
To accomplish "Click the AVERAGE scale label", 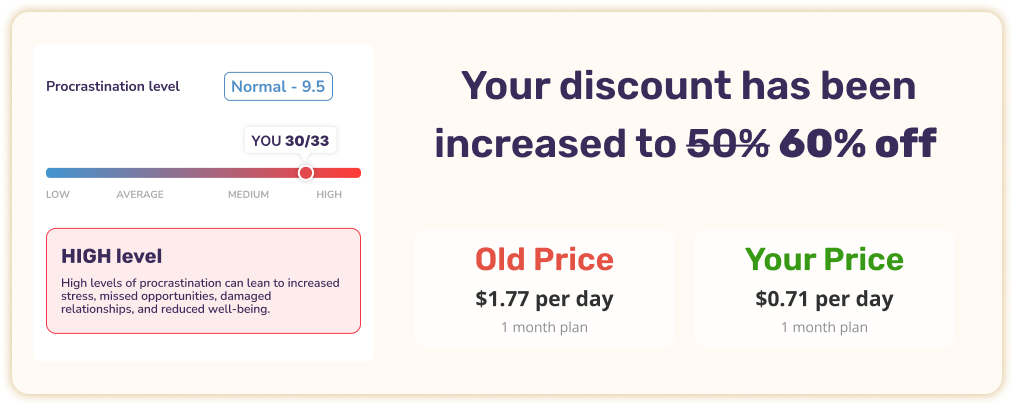I will (140, 194).
